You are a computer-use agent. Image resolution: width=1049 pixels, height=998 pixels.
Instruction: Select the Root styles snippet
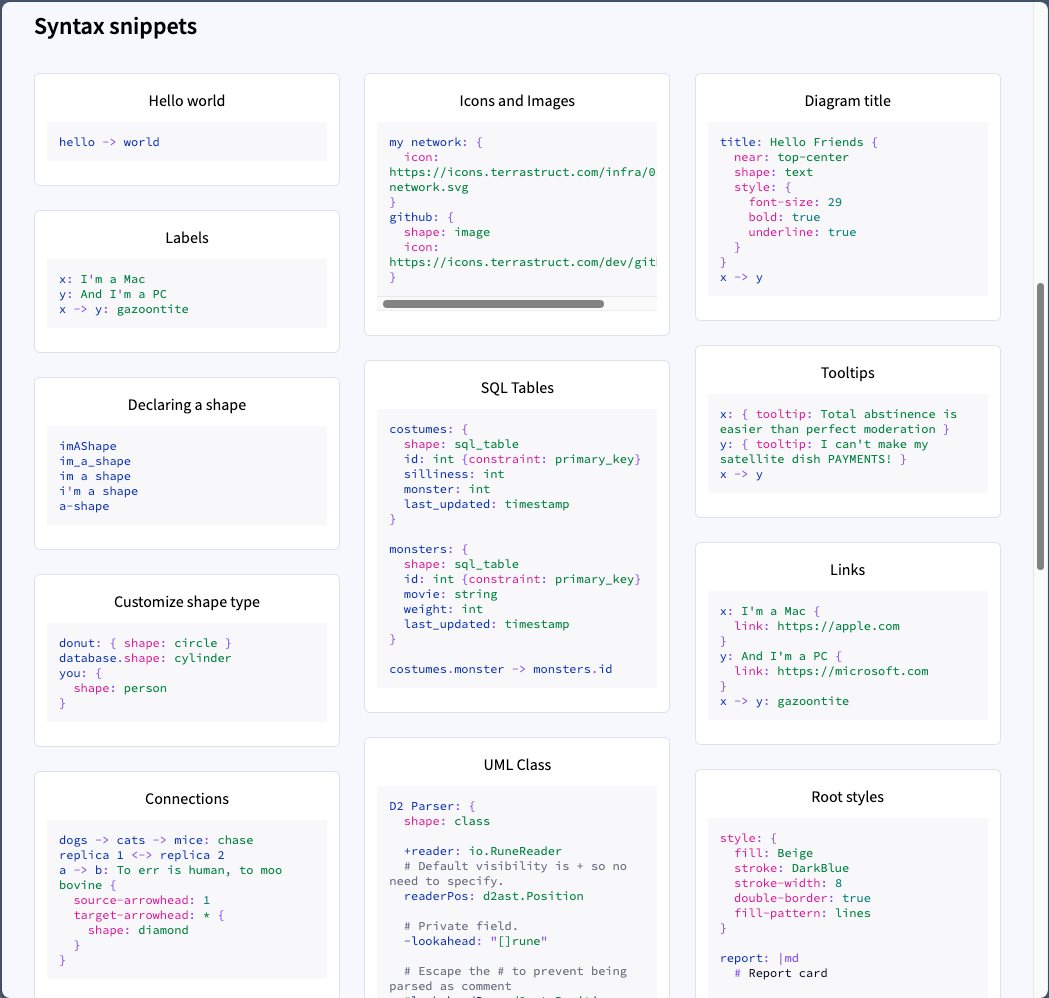[x=847, y=883]
